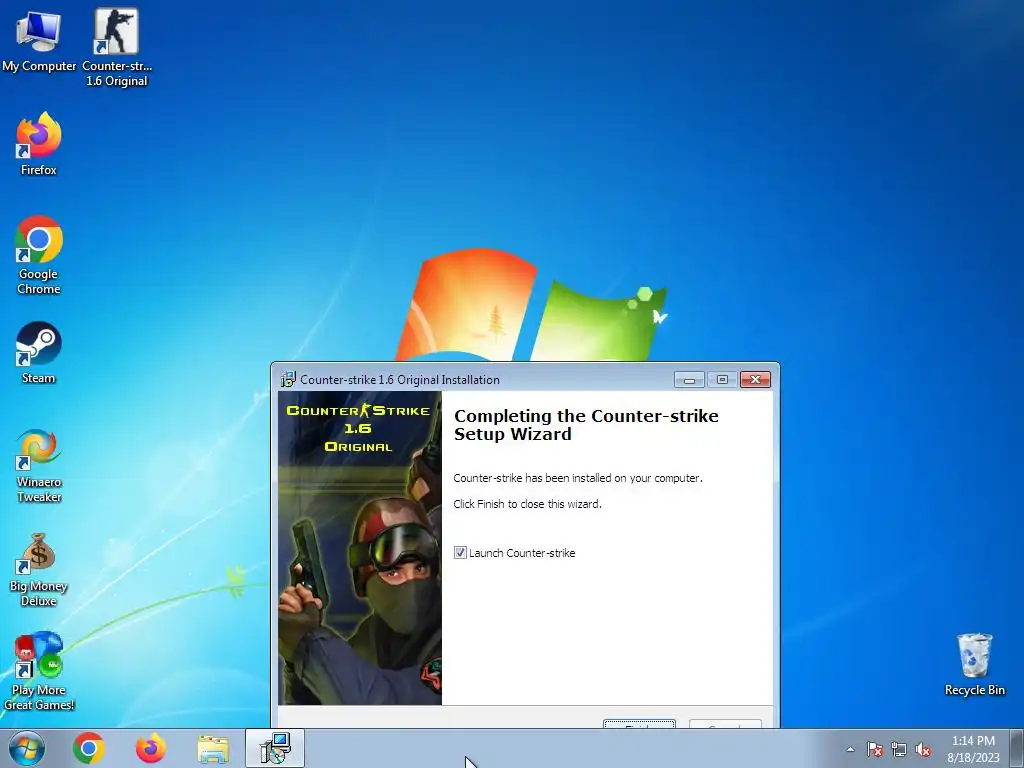Click the text 'Click Finish to close this wizard.'
Image resolution: width=1024 pixels, height=768 pixels.
pyautogui.click(x=527, y=504)
